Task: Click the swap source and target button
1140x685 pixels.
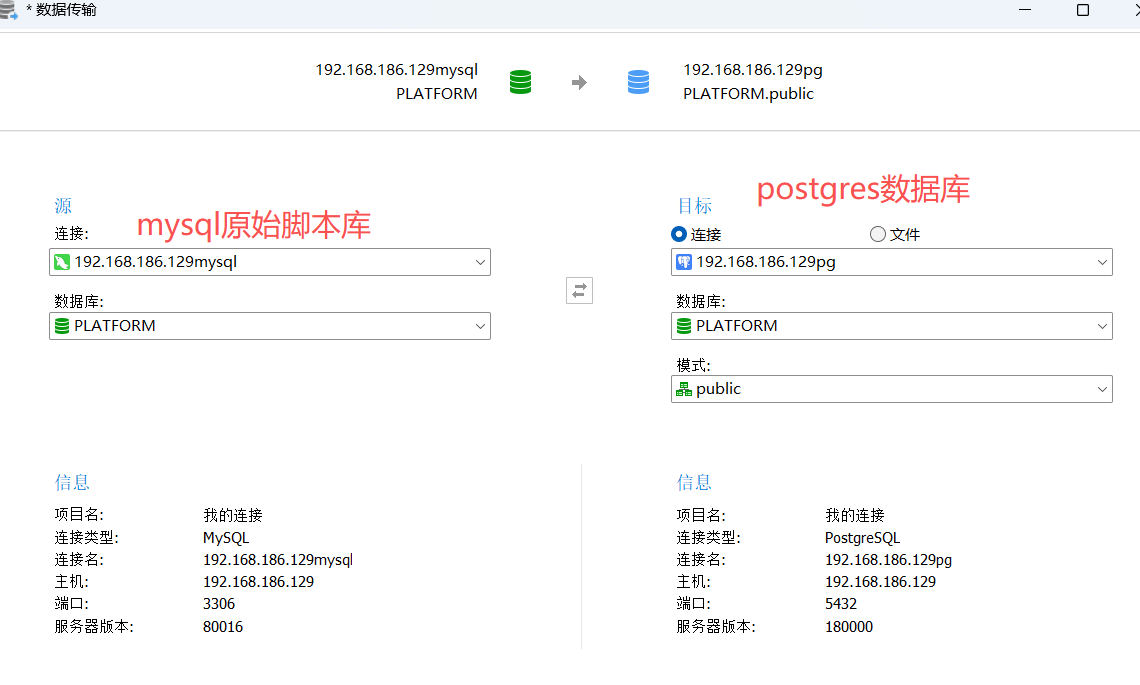Action: 579,291
